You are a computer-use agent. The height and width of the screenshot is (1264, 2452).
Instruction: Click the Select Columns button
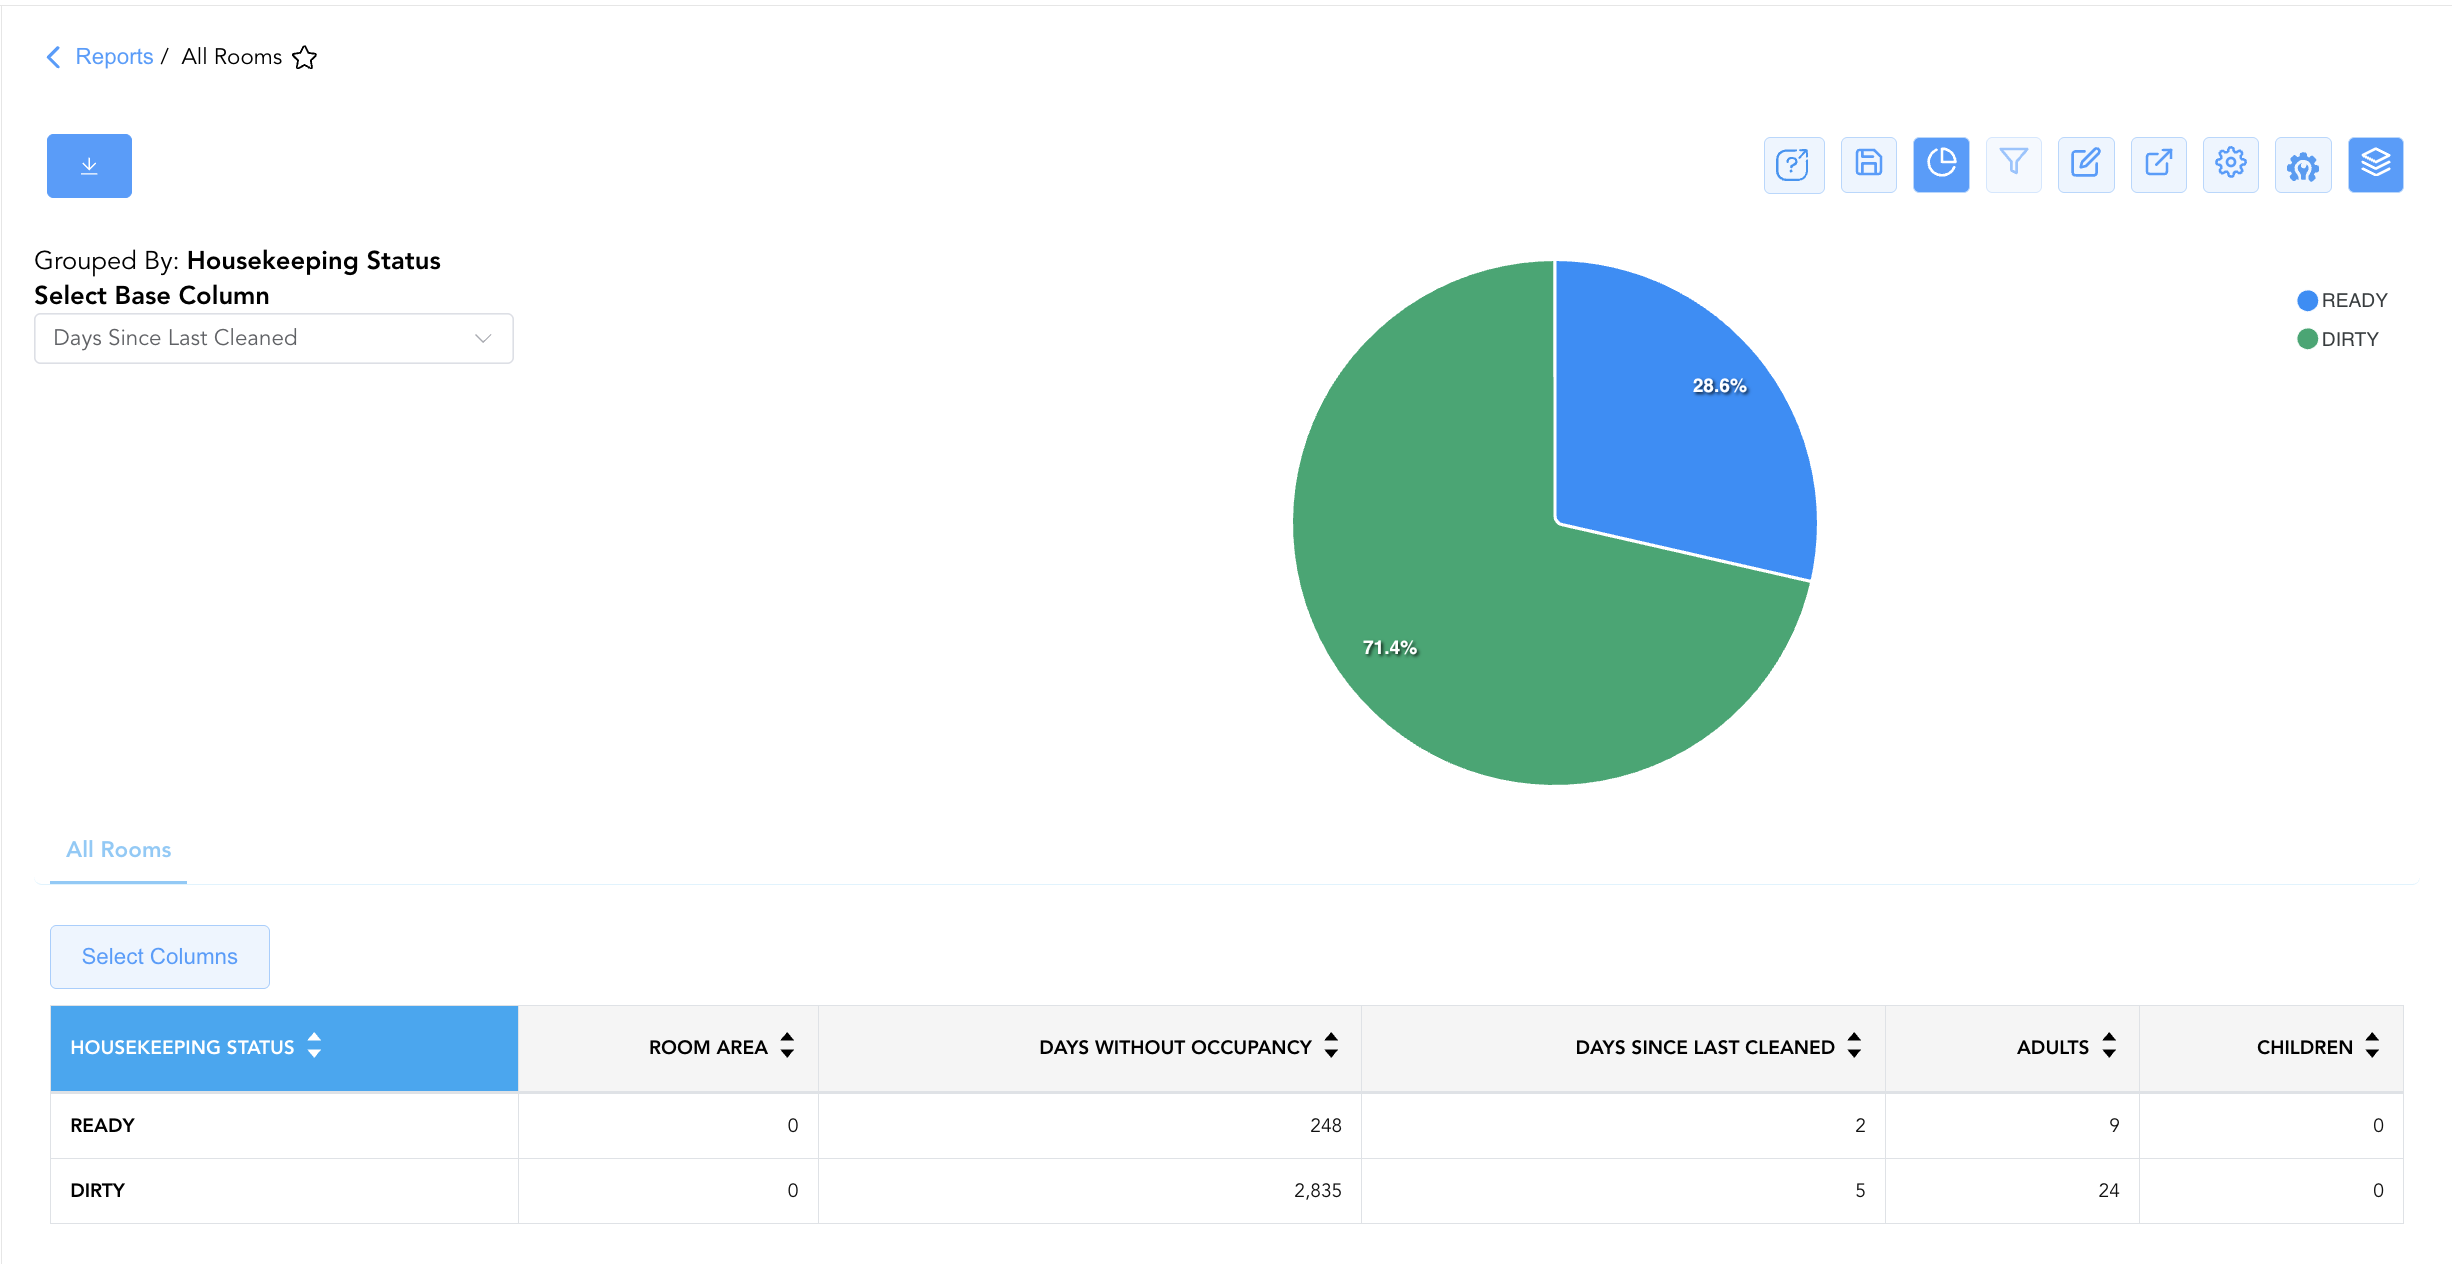point(160,957)
